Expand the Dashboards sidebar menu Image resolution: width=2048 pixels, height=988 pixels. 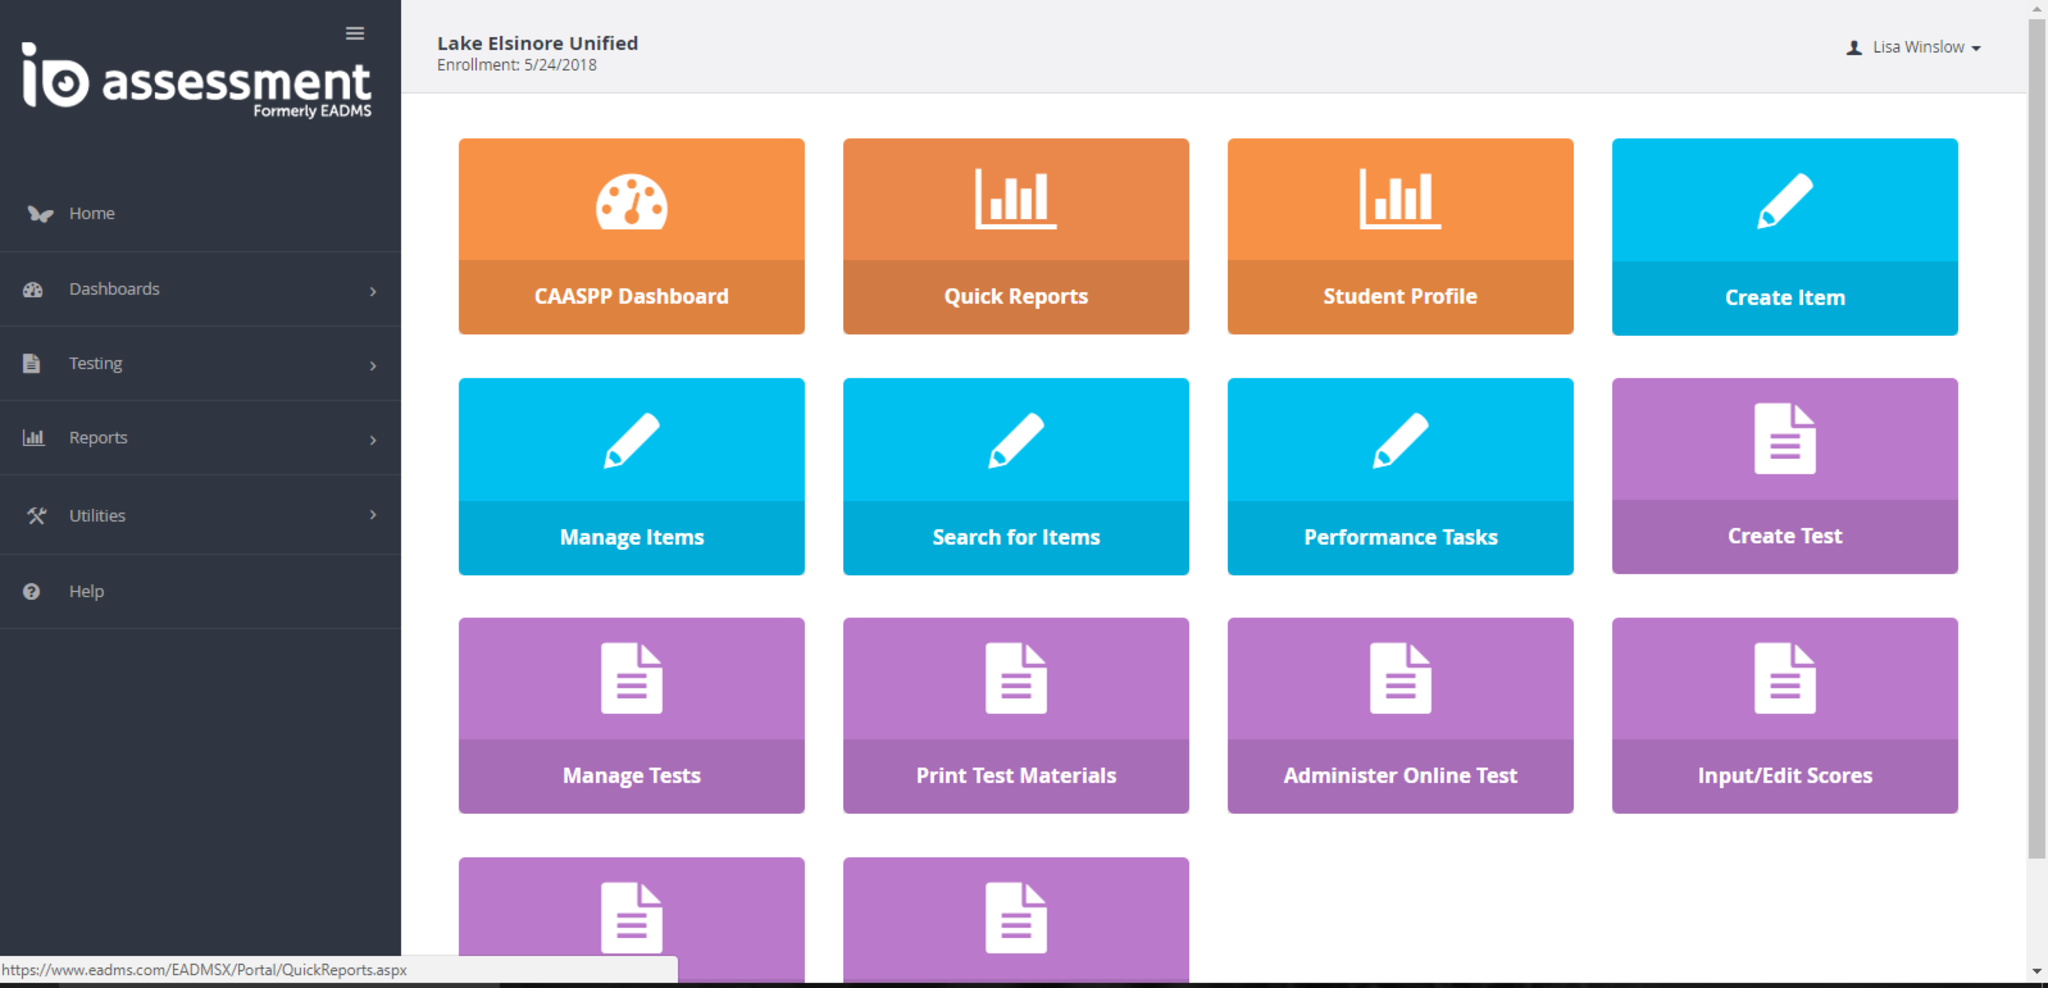tap(200, 289)
